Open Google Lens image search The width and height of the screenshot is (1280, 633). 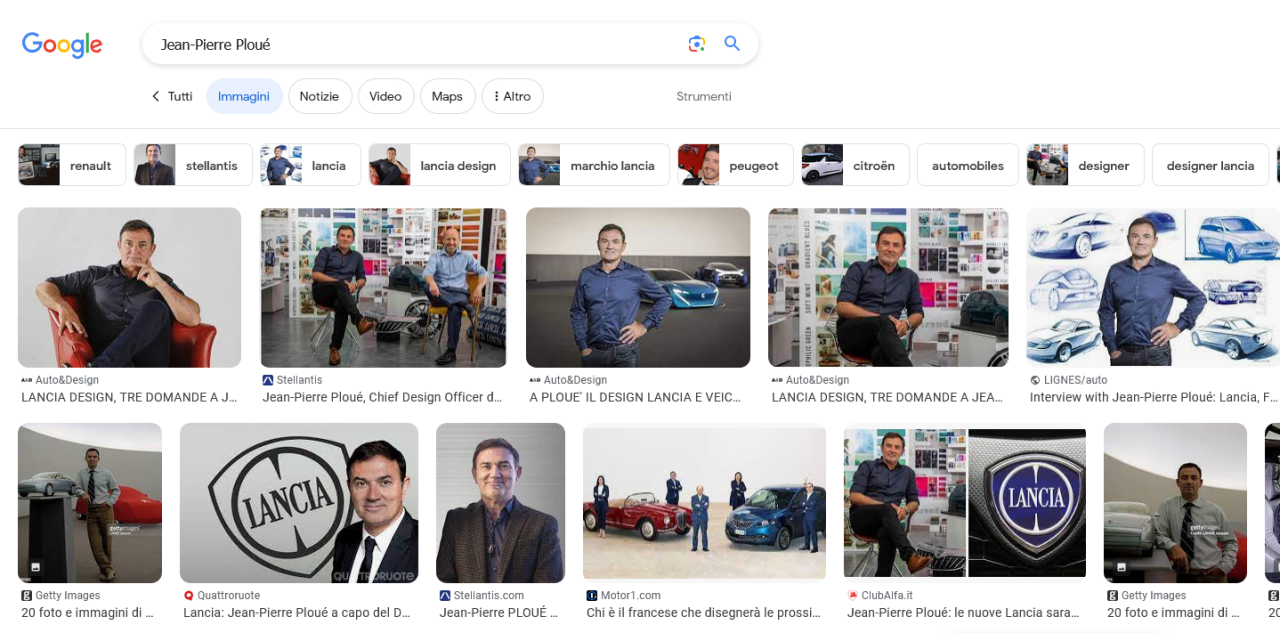coord(697,44)
